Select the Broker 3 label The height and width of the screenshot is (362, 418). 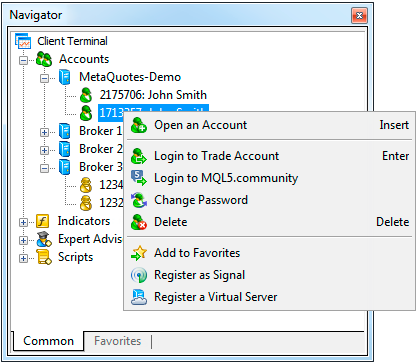pyautogui.click(x=101, y=167)
